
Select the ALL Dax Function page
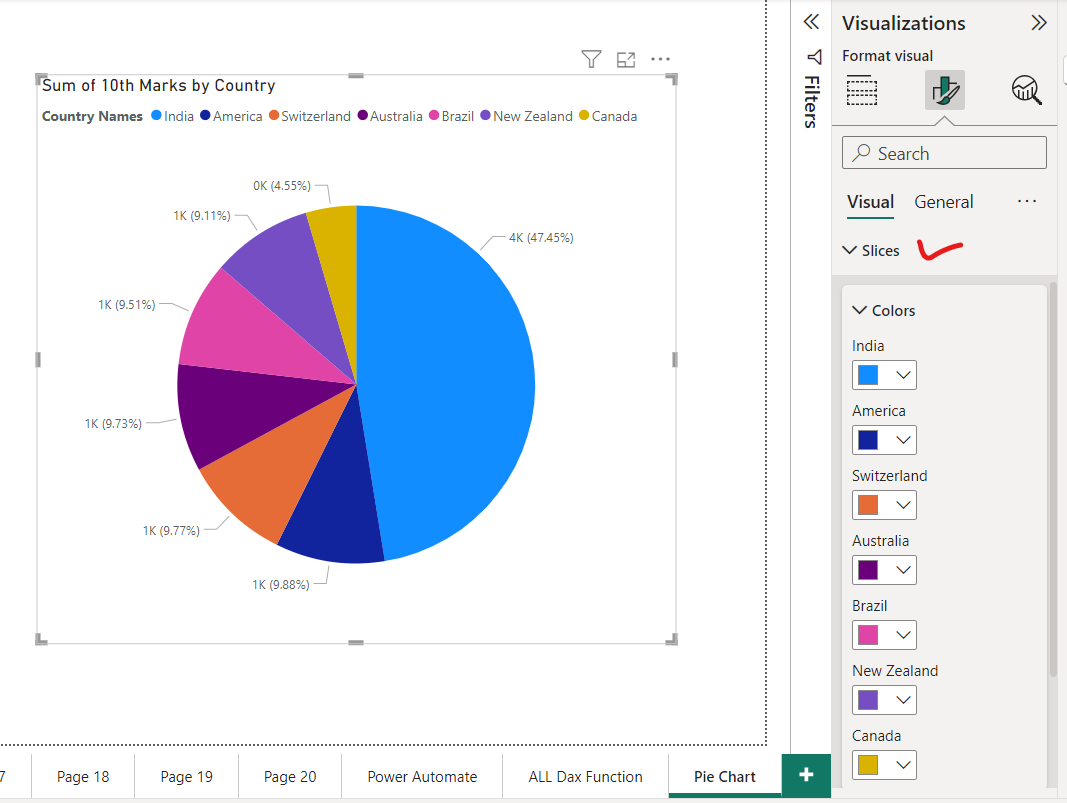pyautogui.click(x=584, y=776)
